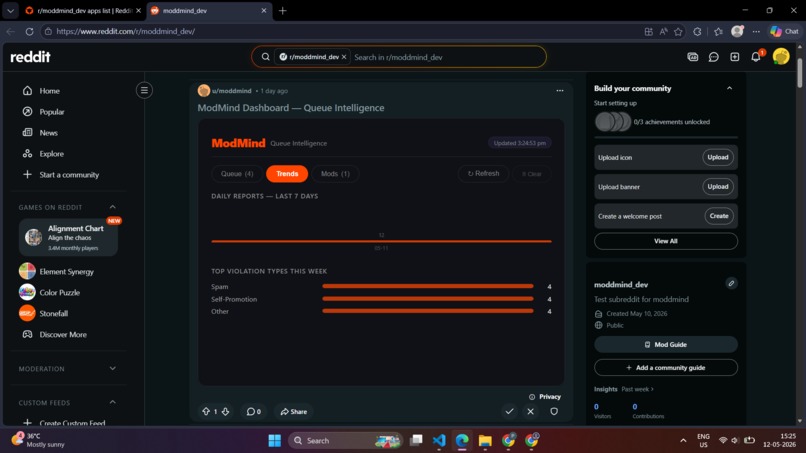Edit moddmind_dev community details pencil
This screenshot has height=453, width=806.
pyautogui.click(x=731, y=283)
